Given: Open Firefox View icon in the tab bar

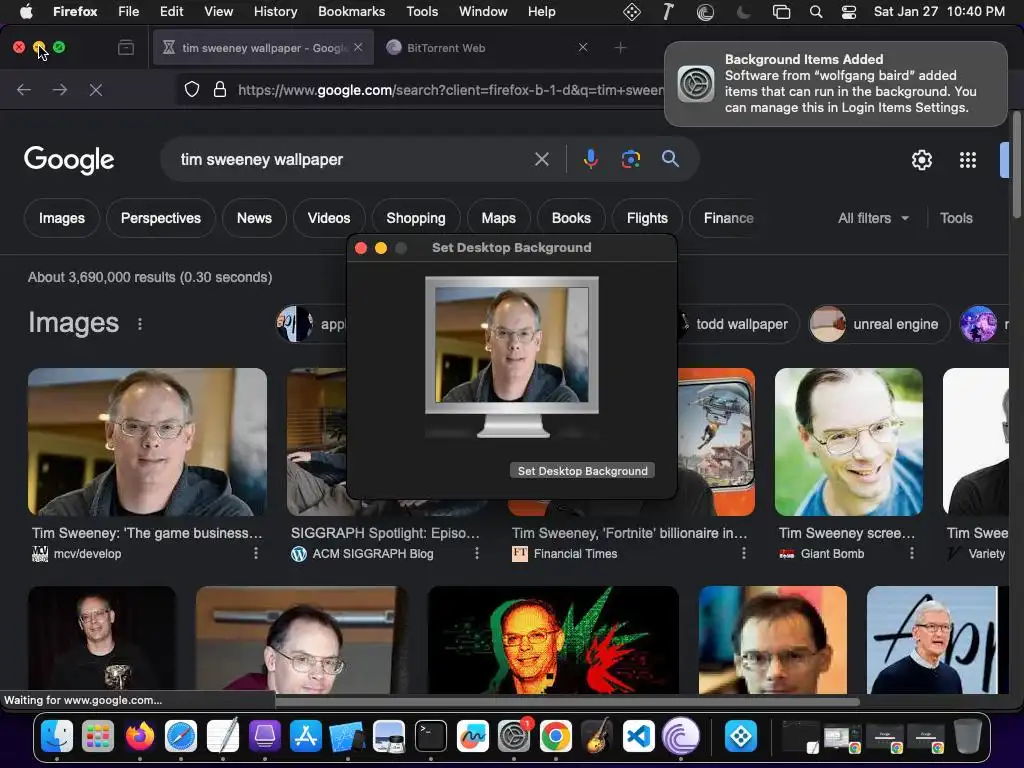Looking at the screenshot, I should coord(125,48).
